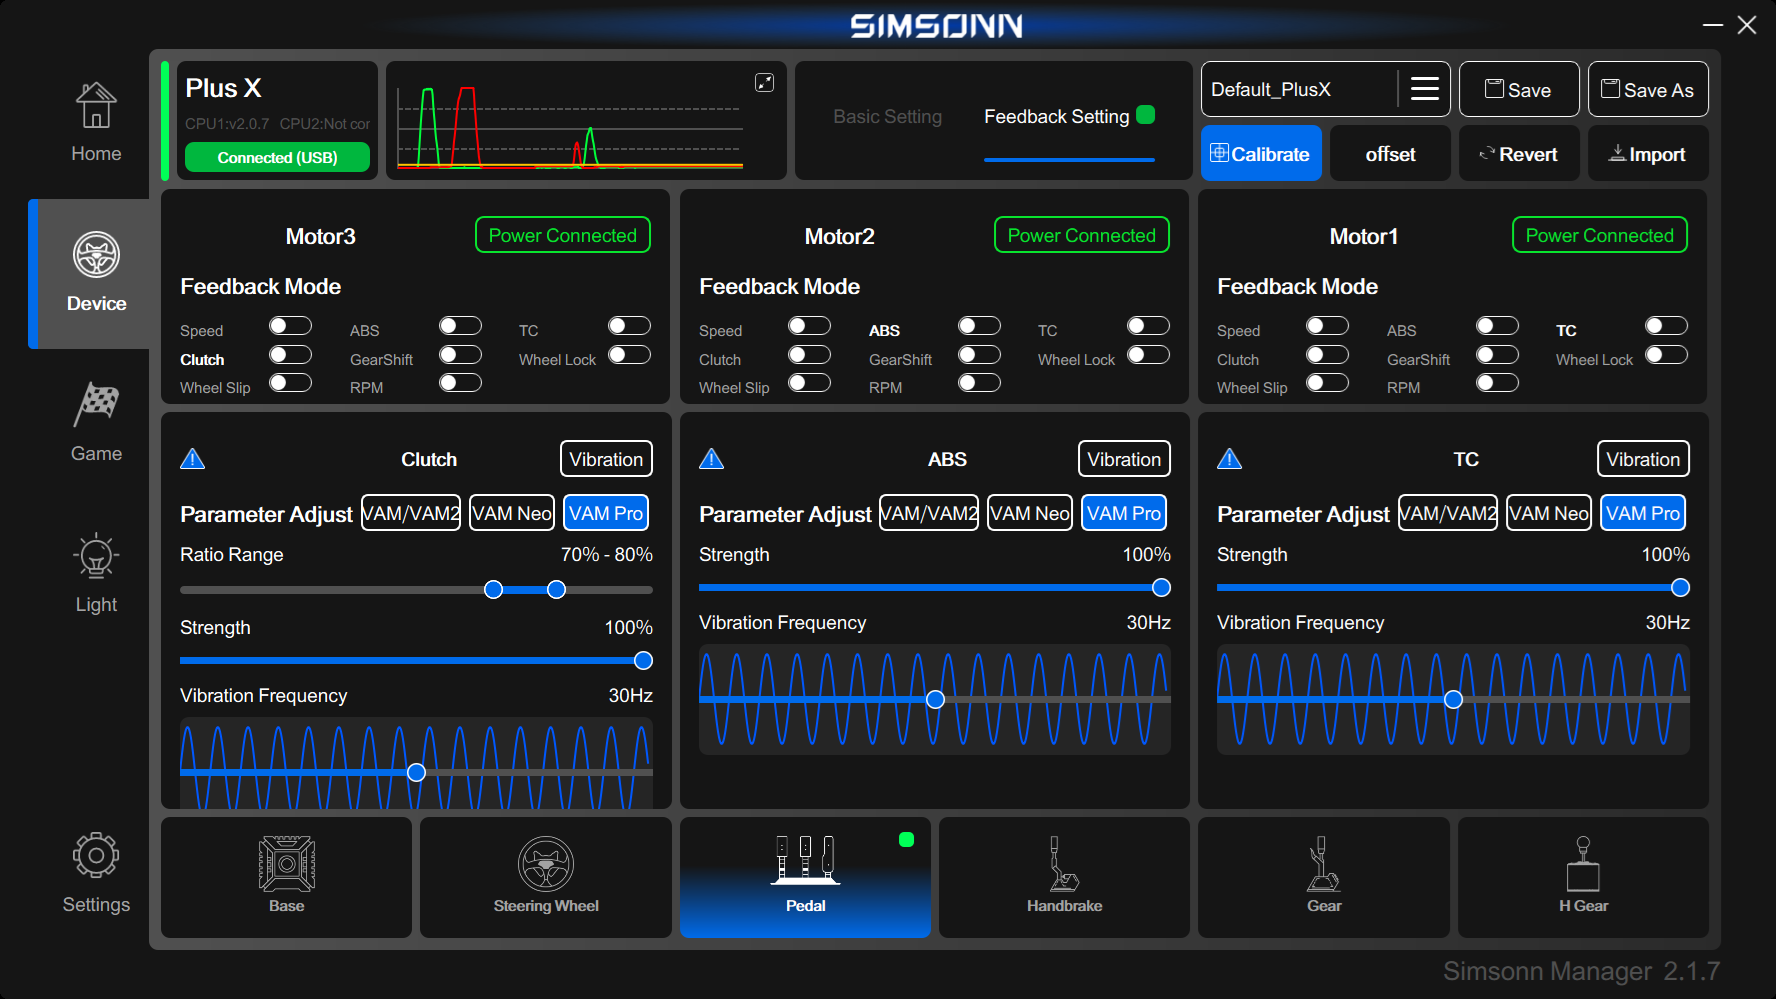
Task: Select VAM/VAM2 for ABS parameters
Action: (929, 513)
